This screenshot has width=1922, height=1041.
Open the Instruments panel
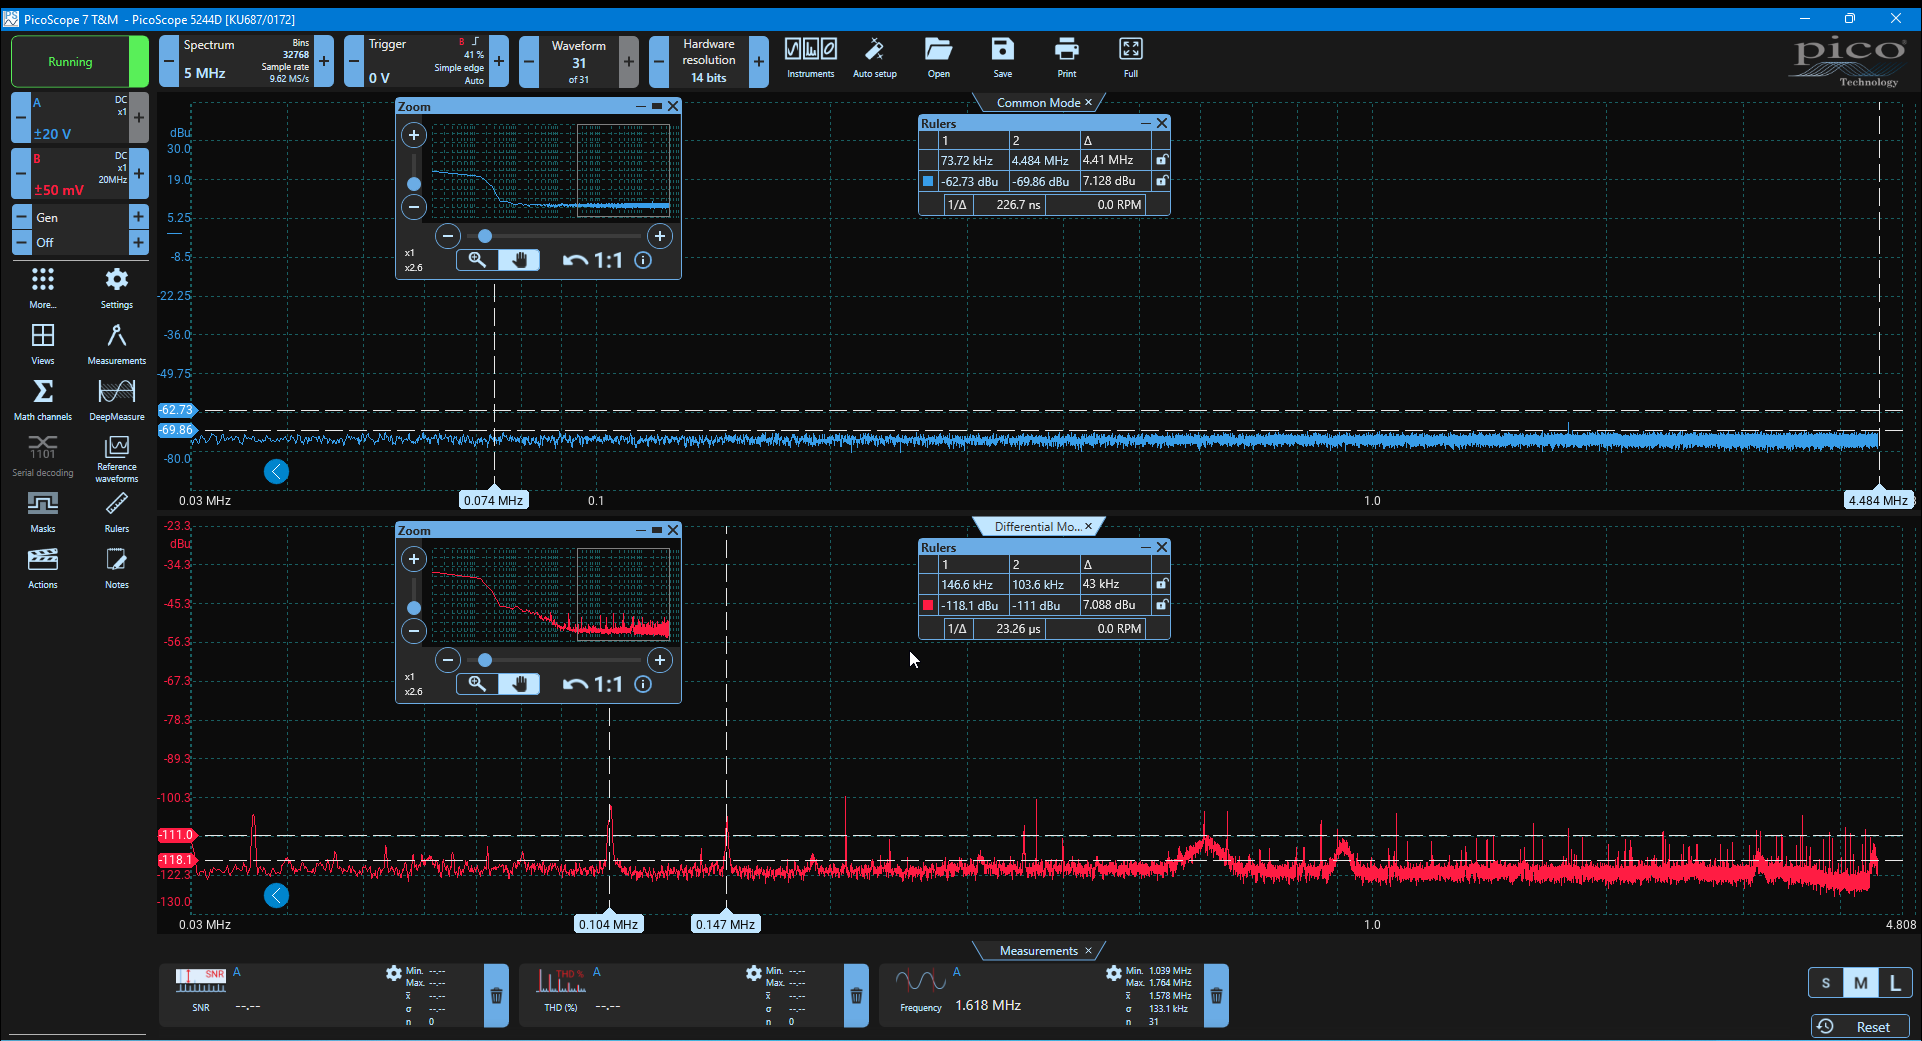pyautogui.click(x=810, y=59)
